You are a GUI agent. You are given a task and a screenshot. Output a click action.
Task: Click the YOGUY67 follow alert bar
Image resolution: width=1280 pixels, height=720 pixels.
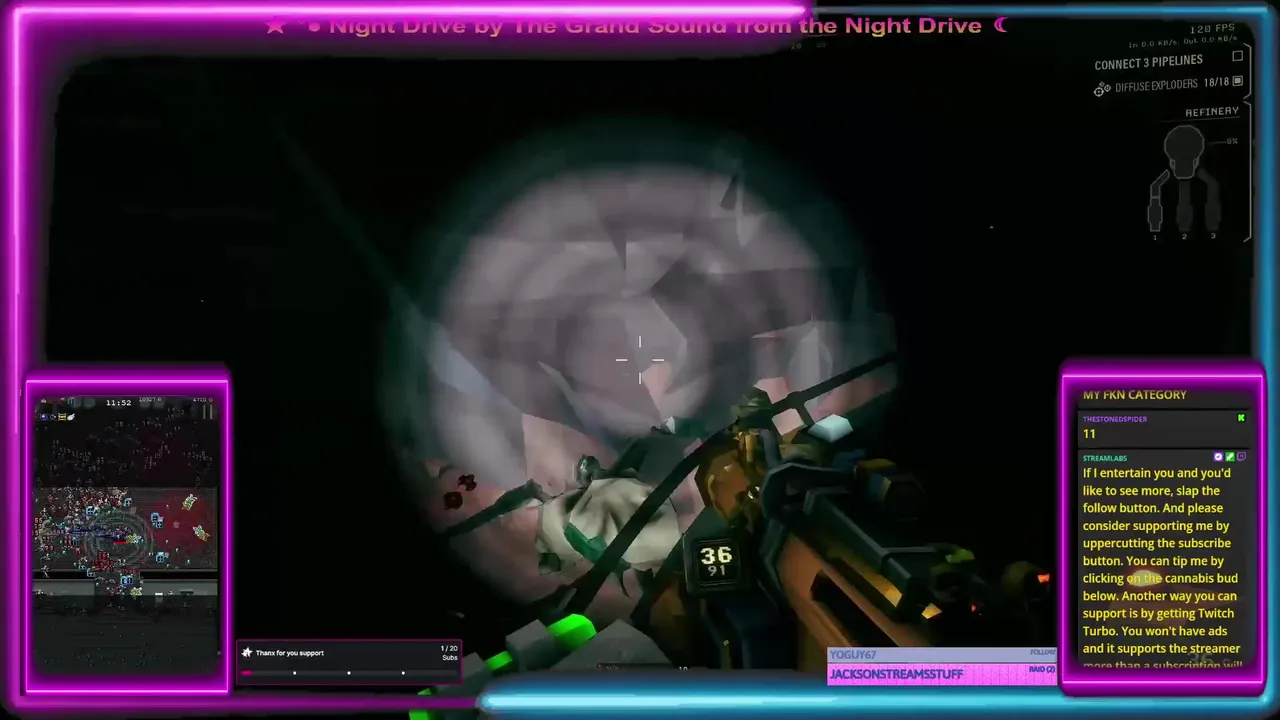942,655
